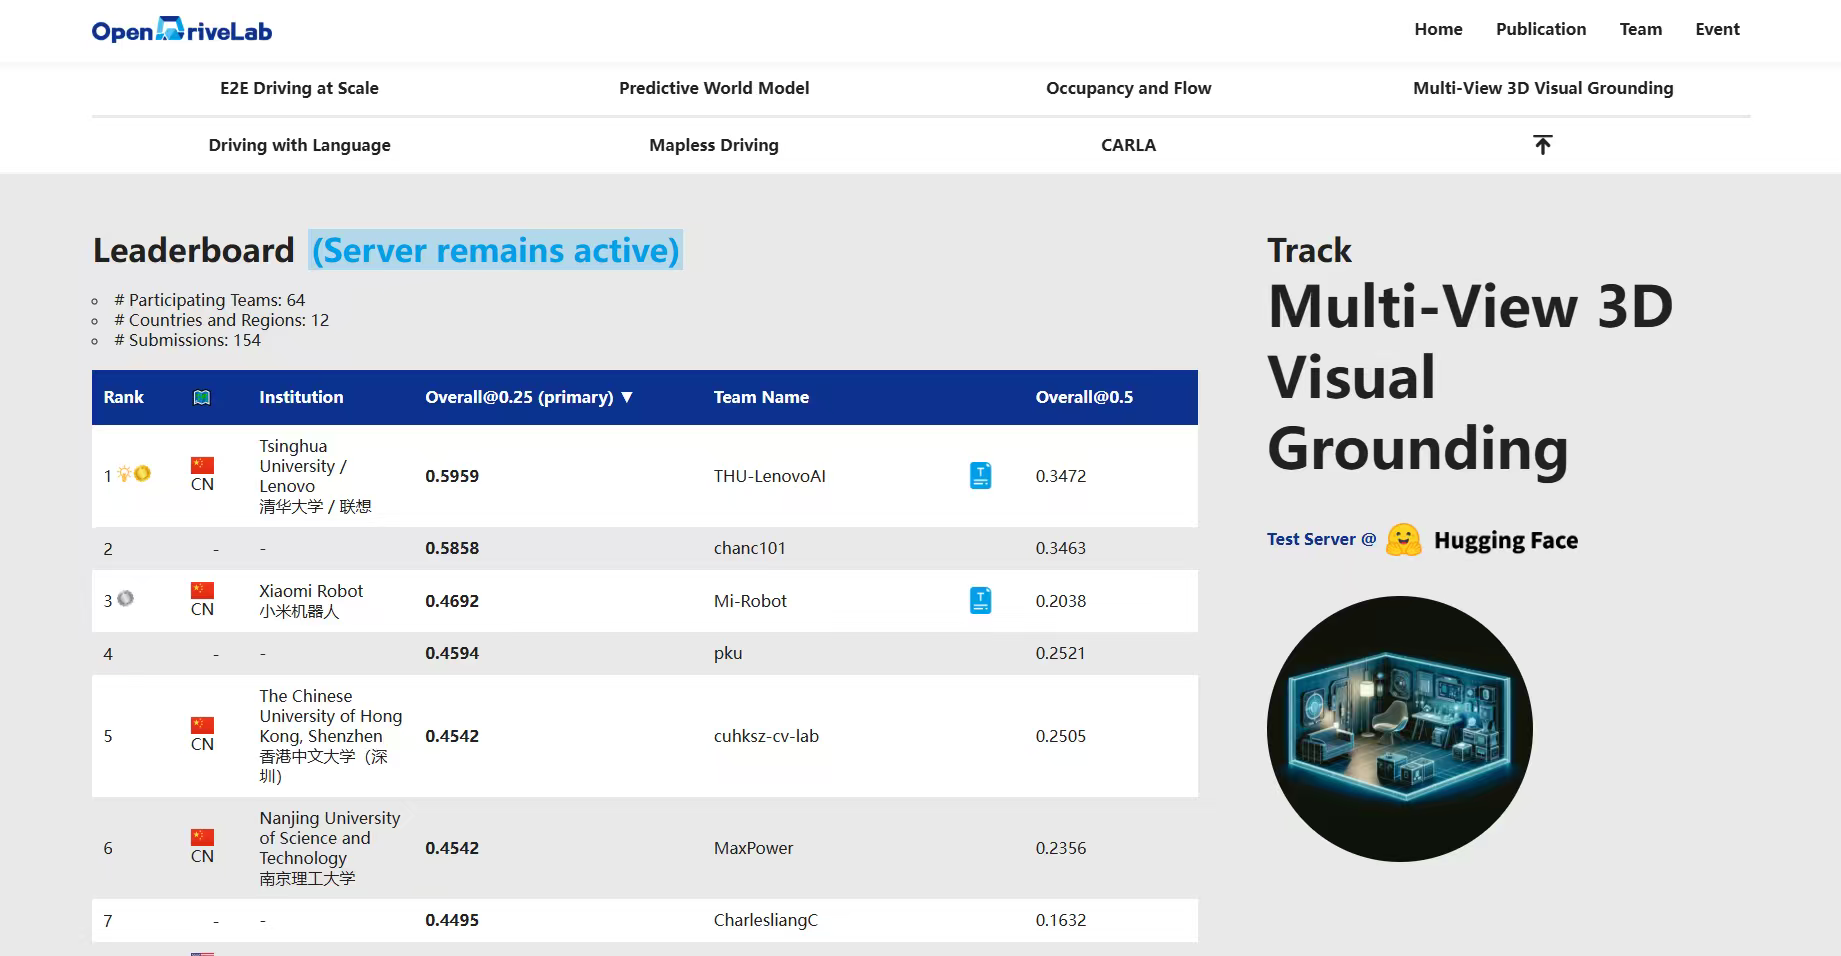Screen dimensions: 1841x956
Task: Click the track's circular room illustration
Action: 1400,729
